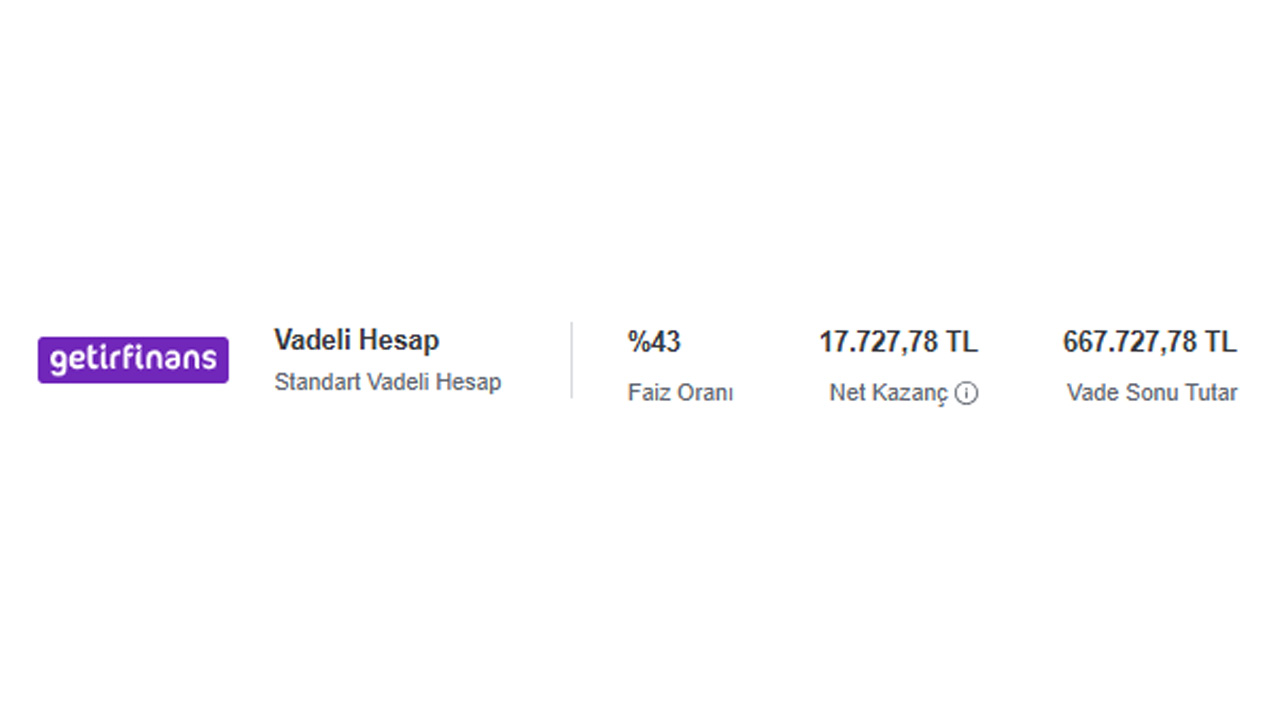The image size is (1280, 720).
Task: Click the vertical divider beside Standart Vadeli Hesap
Action: tap(572, 360)
